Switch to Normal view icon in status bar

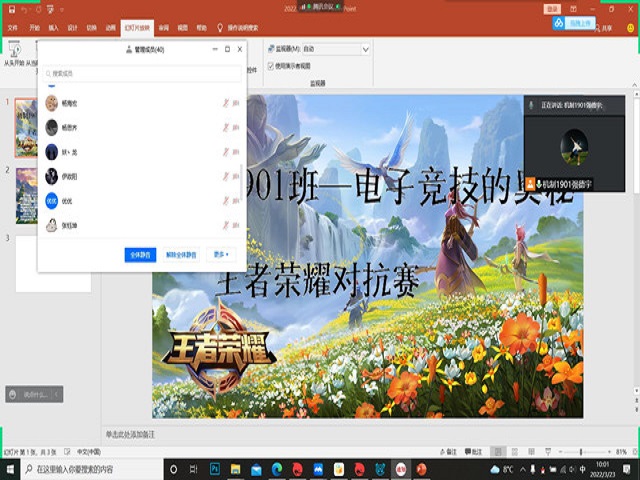pyautogui.click(x=498, y=452)
